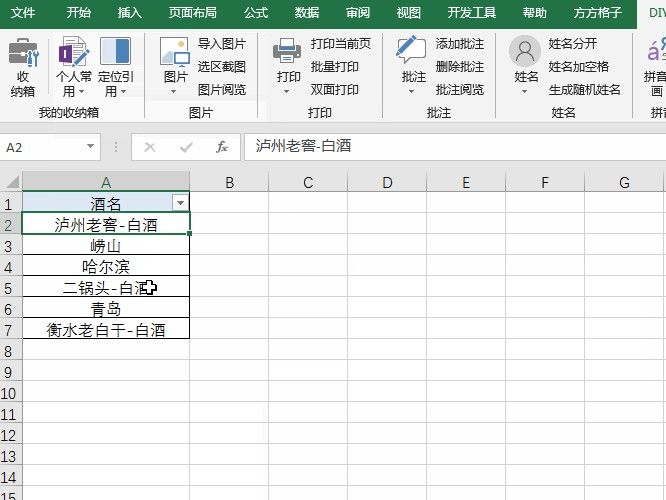
Task: Switch to the 页面布局 tab
Action: click(x=192, y=13)
